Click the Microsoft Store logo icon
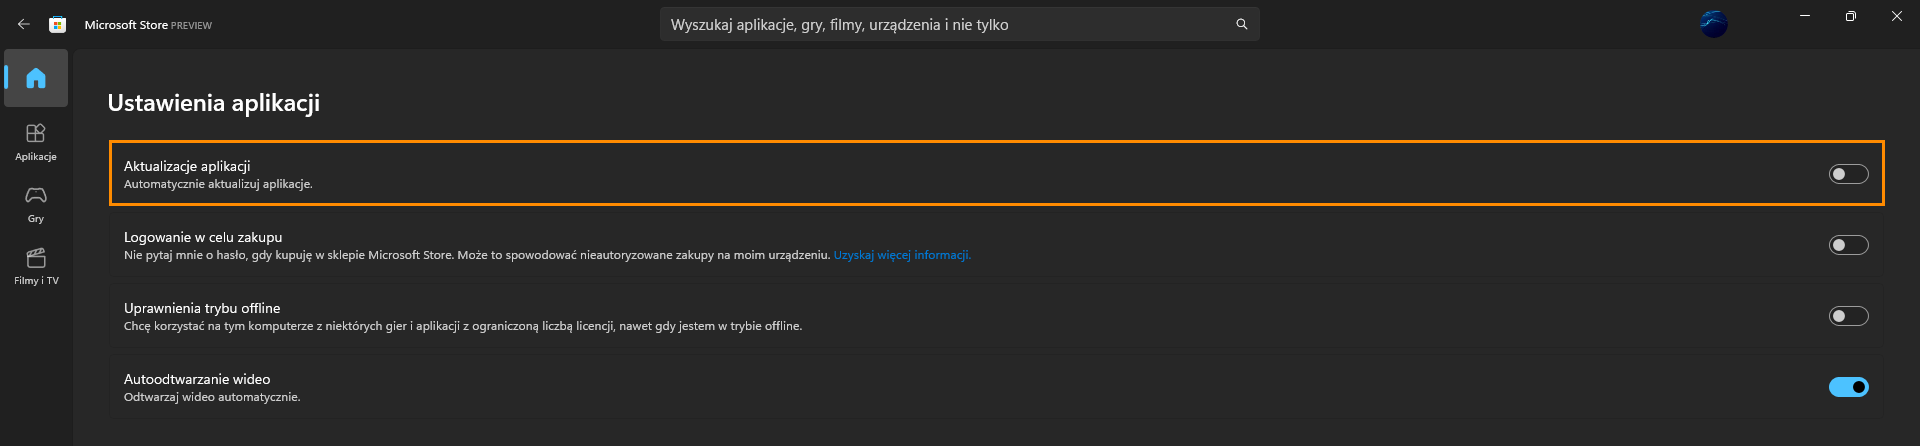The image size is (1920, 446). pos(58,24)
